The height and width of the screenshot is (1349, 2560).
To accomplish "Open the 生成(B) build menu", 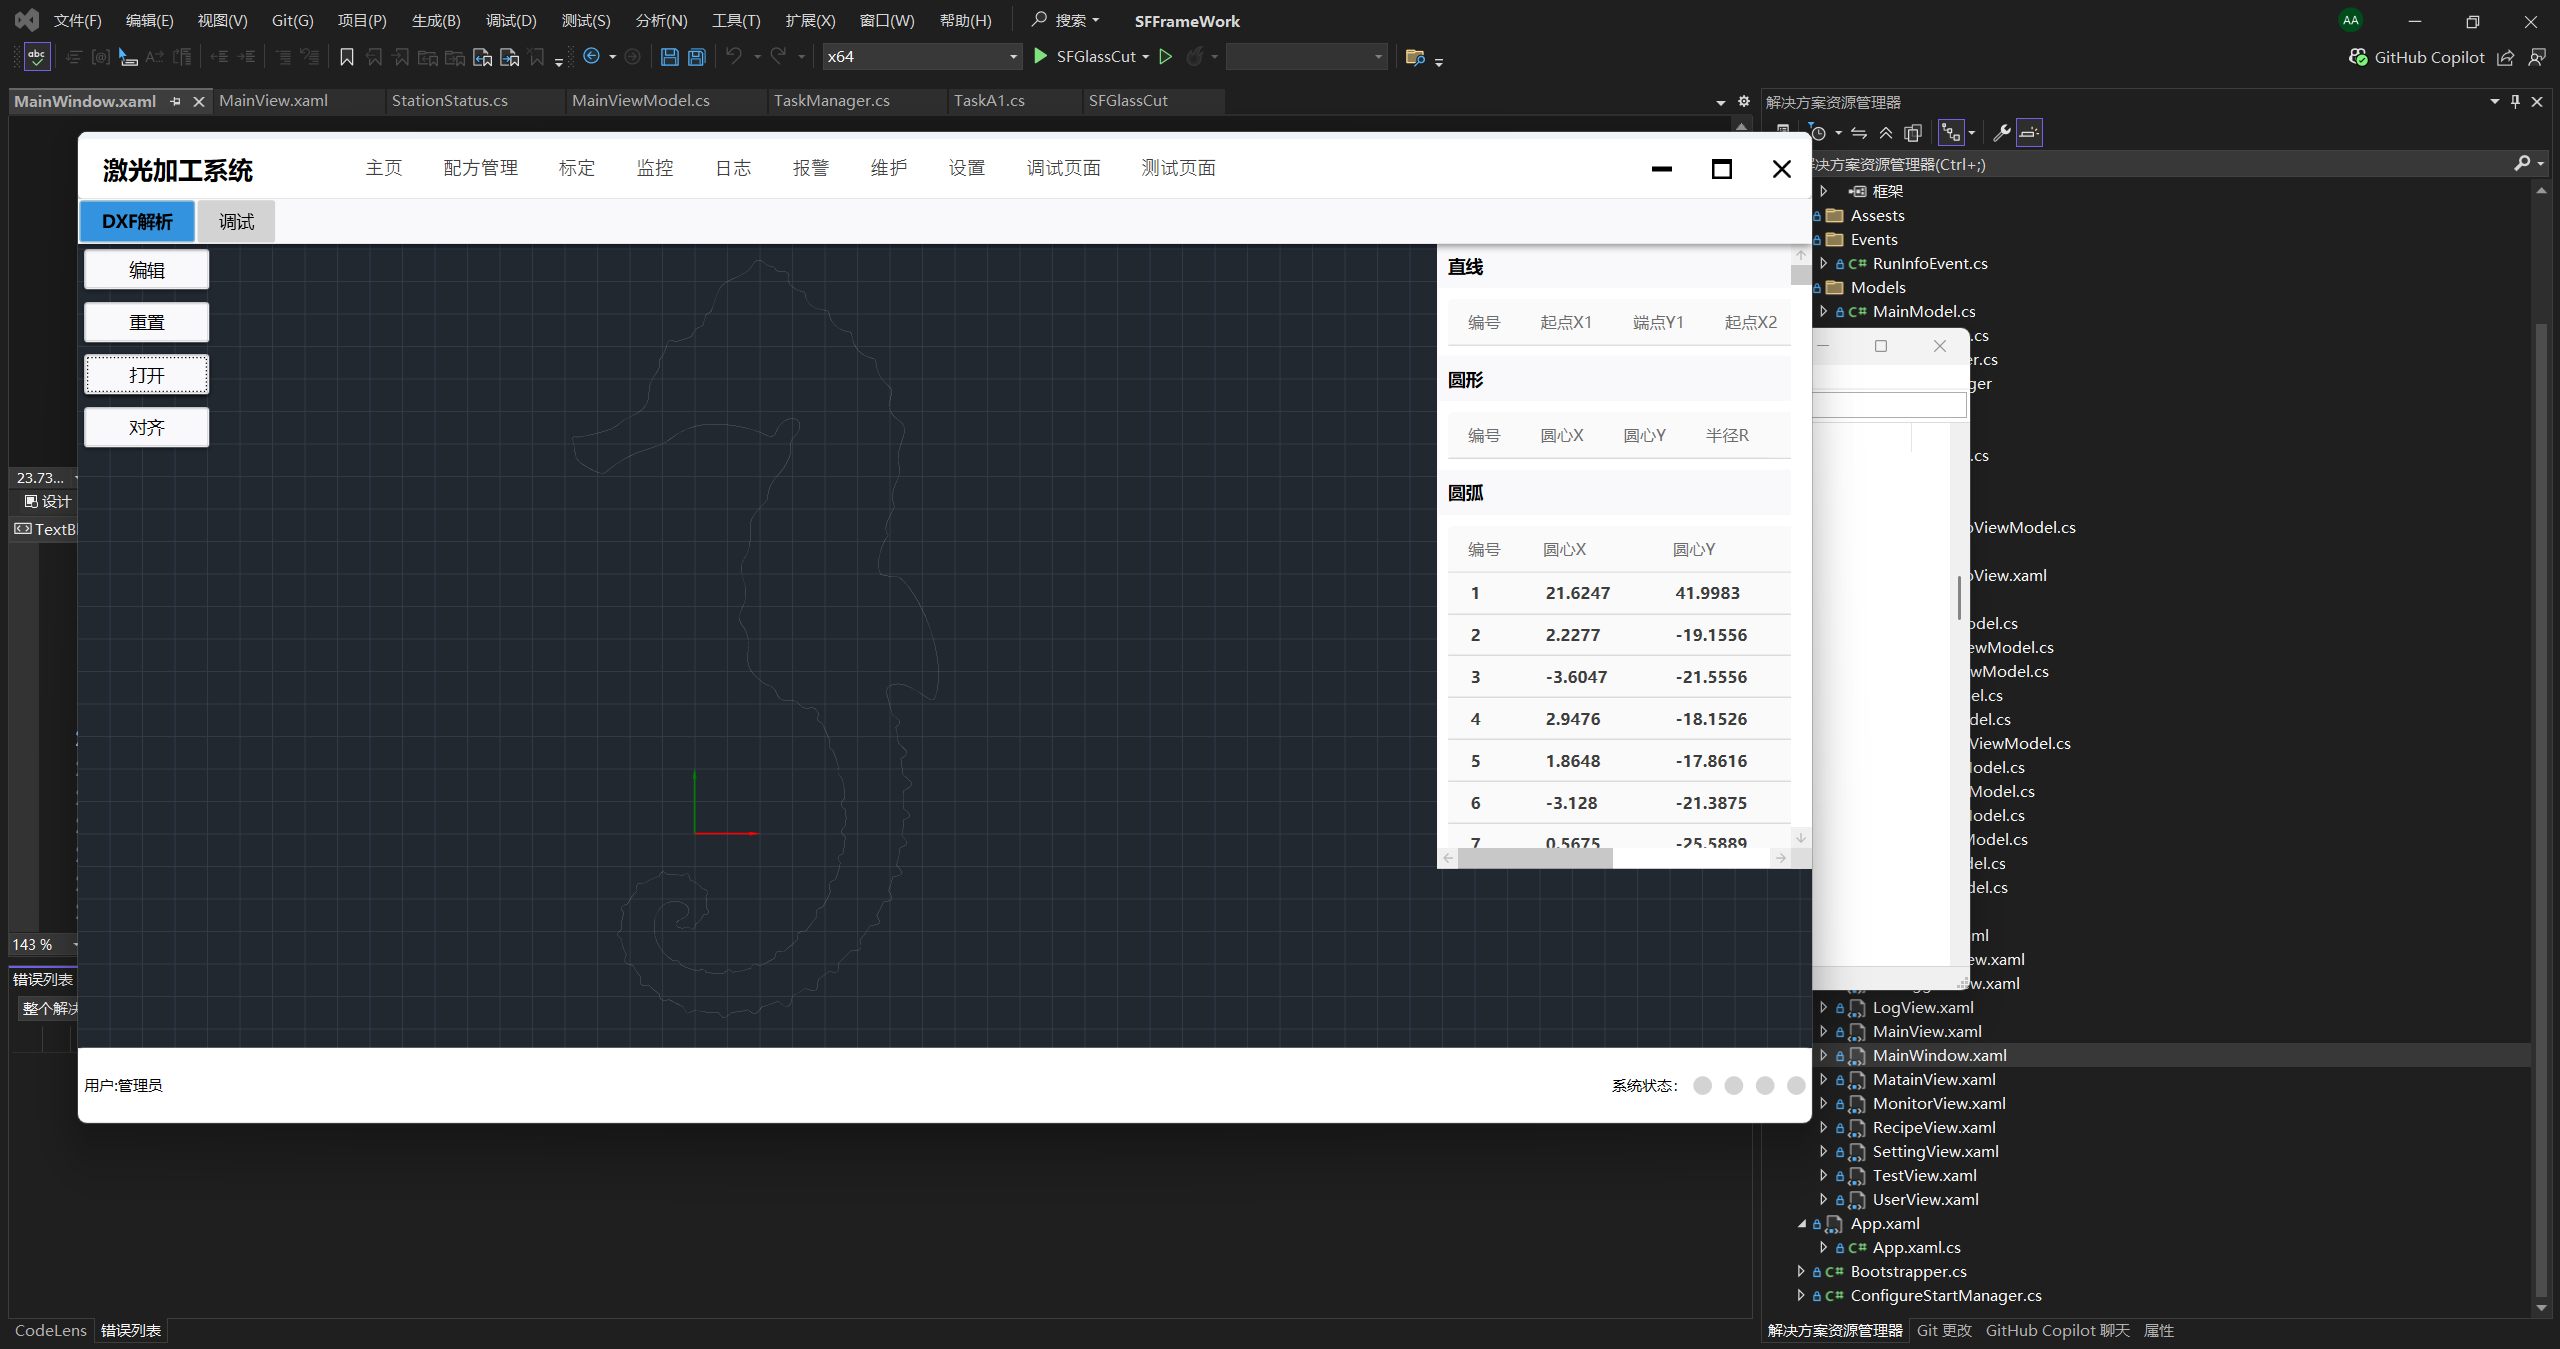I will 436,20.
